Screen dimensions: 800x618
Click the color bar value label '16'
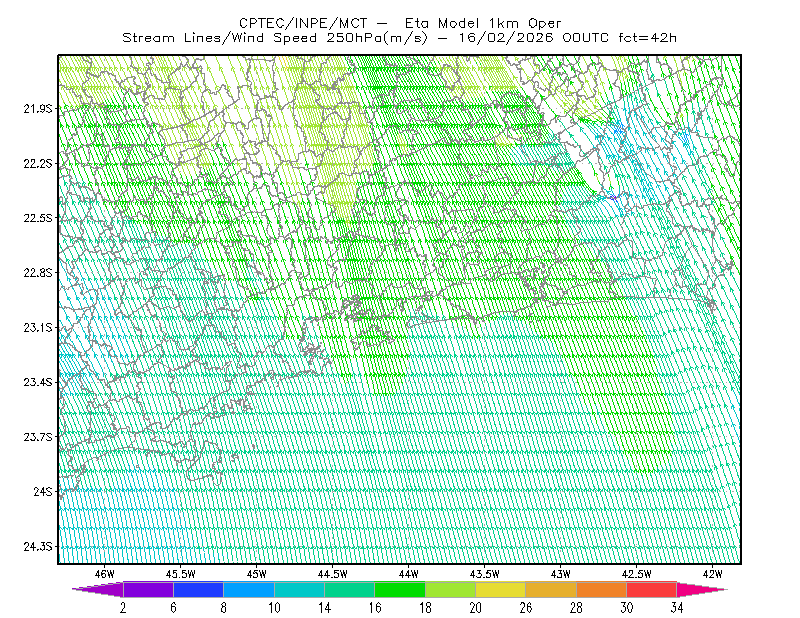tap(375, 608)
